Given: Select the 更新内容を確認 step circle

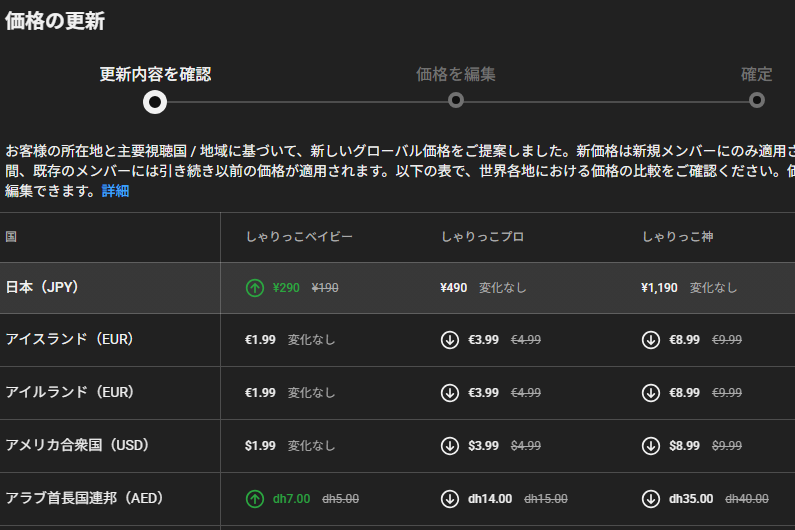Looking at the screenshot, I should [155, 102].
